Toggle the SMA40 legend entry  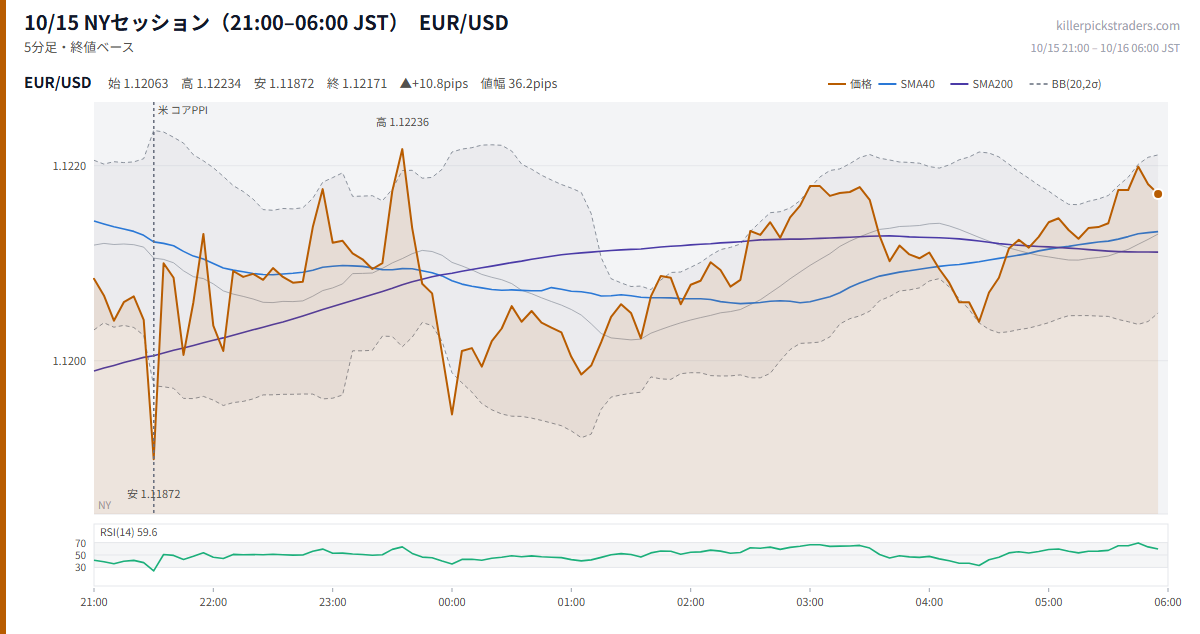point(906,84)
